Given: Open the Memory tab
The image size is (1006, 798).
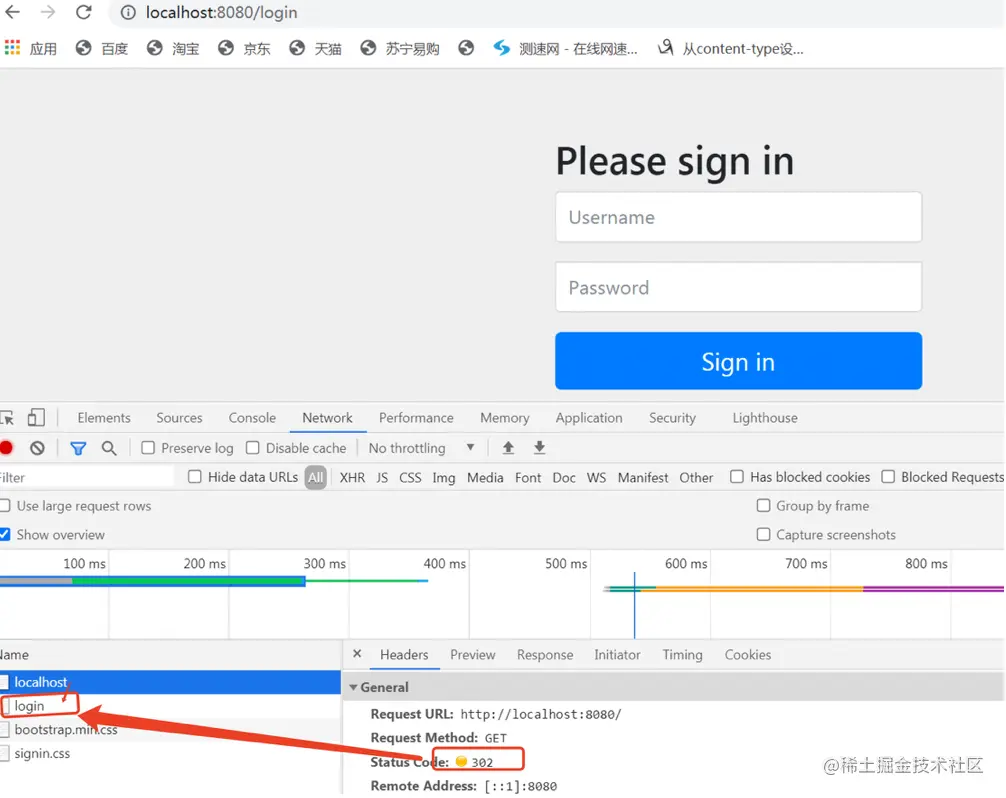Looking at the screenshot, I should click(x=504, y=418).
